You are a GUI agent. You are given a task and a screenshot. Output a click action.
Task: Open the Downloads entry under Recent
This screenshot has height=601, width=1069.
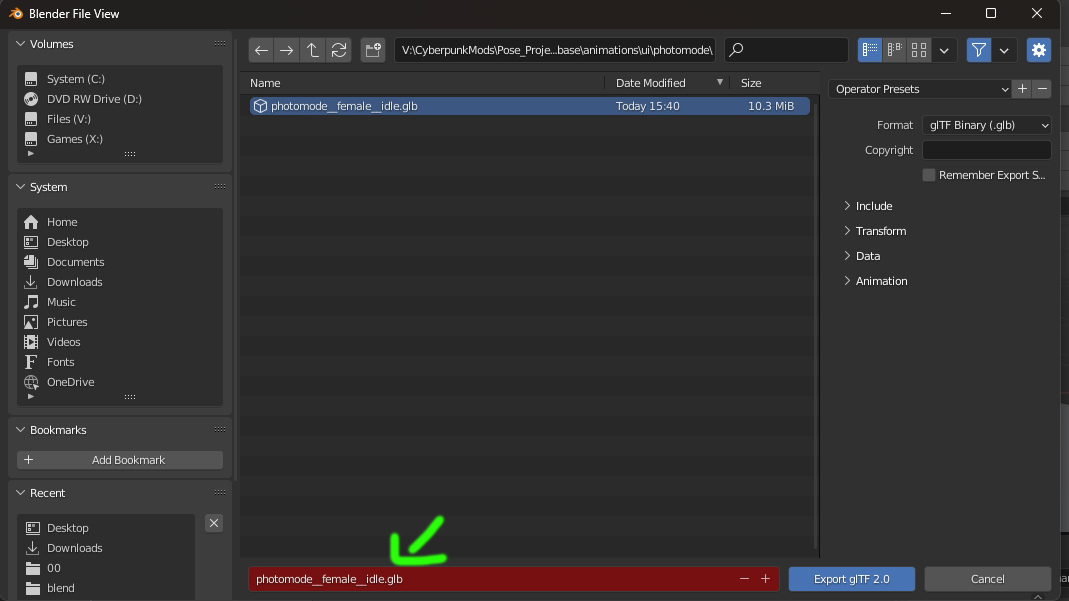tap(75, 548)
